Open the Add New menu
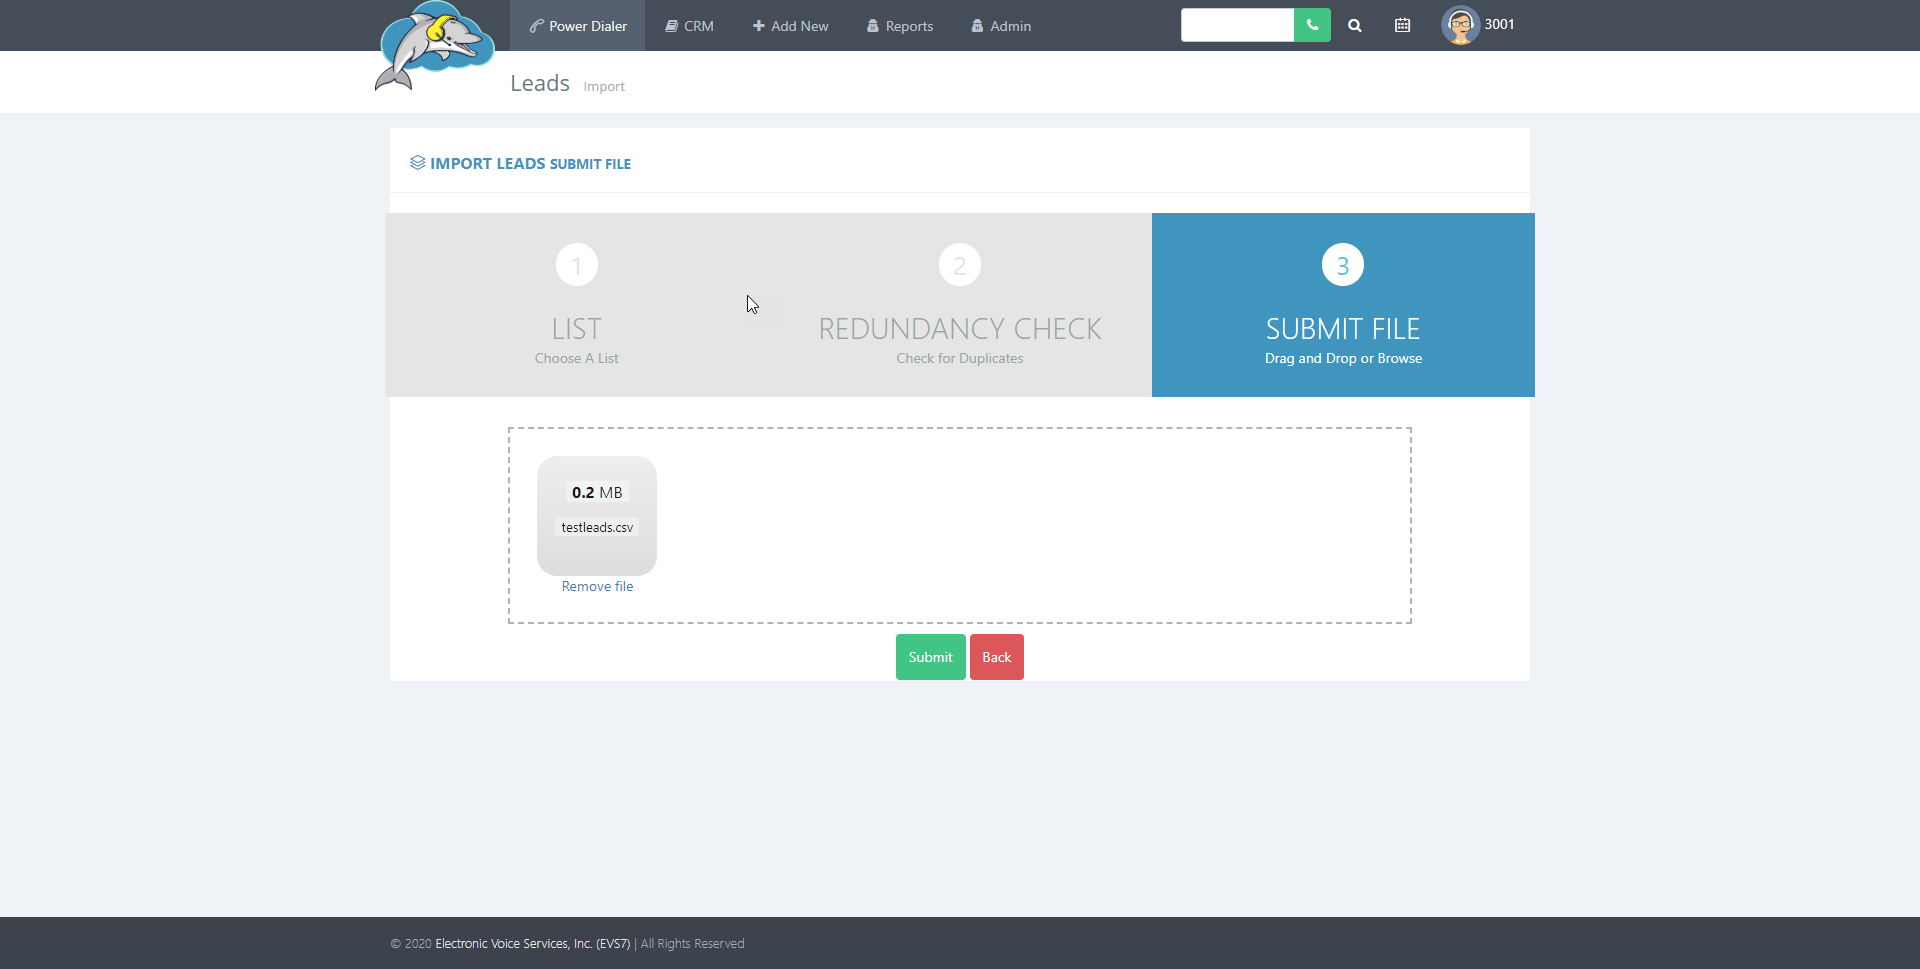Image resolution: width=1920 pixels, height=969 pixels. 790,26
